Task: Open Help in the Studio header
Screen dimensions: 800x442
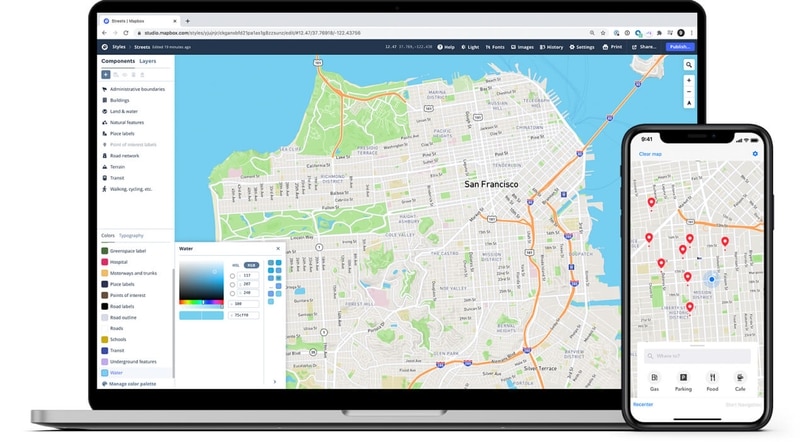Action: [446, 47]
